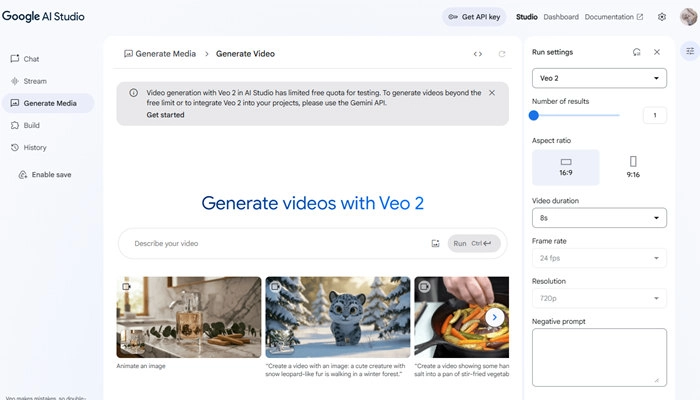This screenshot has width=700, height=400.
Task: Click the Build icon in sidebar
Action: point(15,125)
